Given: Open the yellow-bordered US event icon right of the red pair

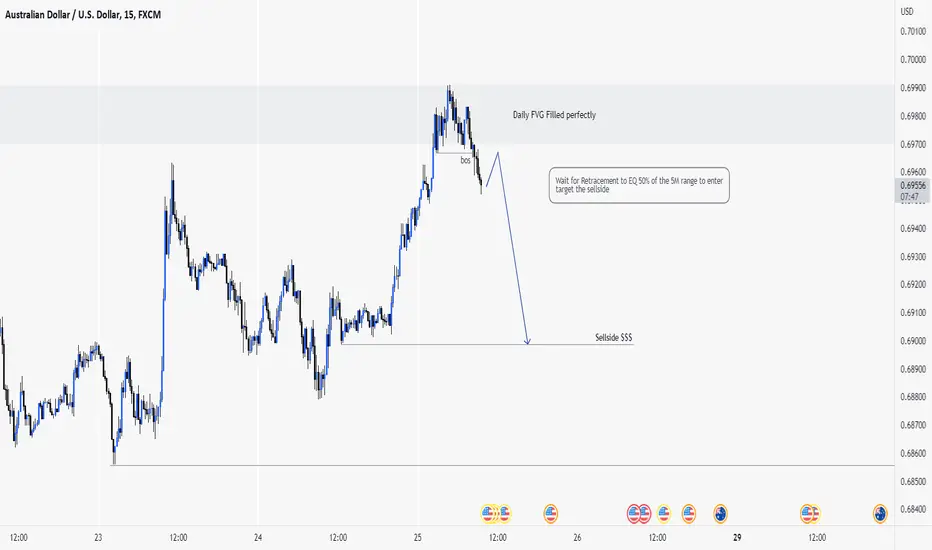Looking at the screenshot, I should tap(663, 513).
